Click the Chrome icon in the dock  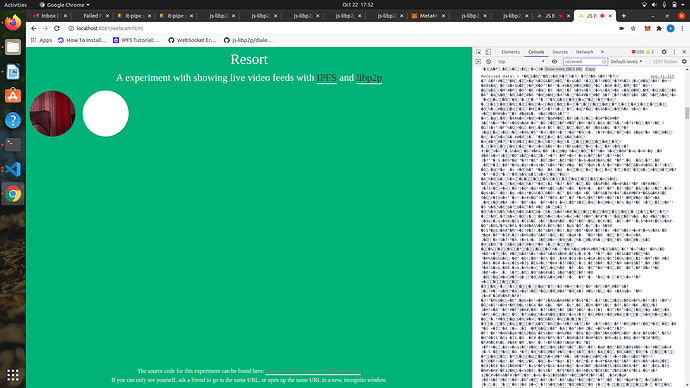[x=13, y=194]
